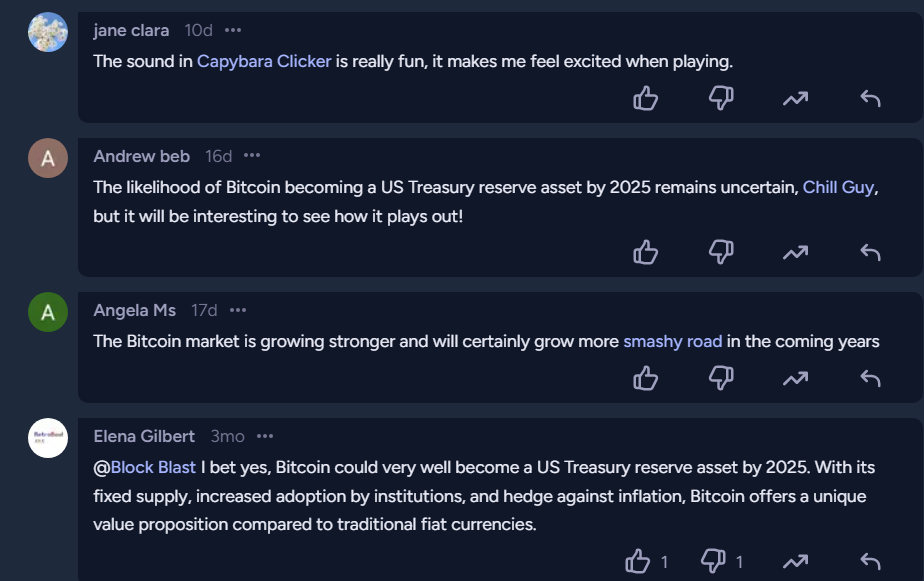Expand options menu for Angela Ms's comment

pyautogui.click(x=237, y=310)
